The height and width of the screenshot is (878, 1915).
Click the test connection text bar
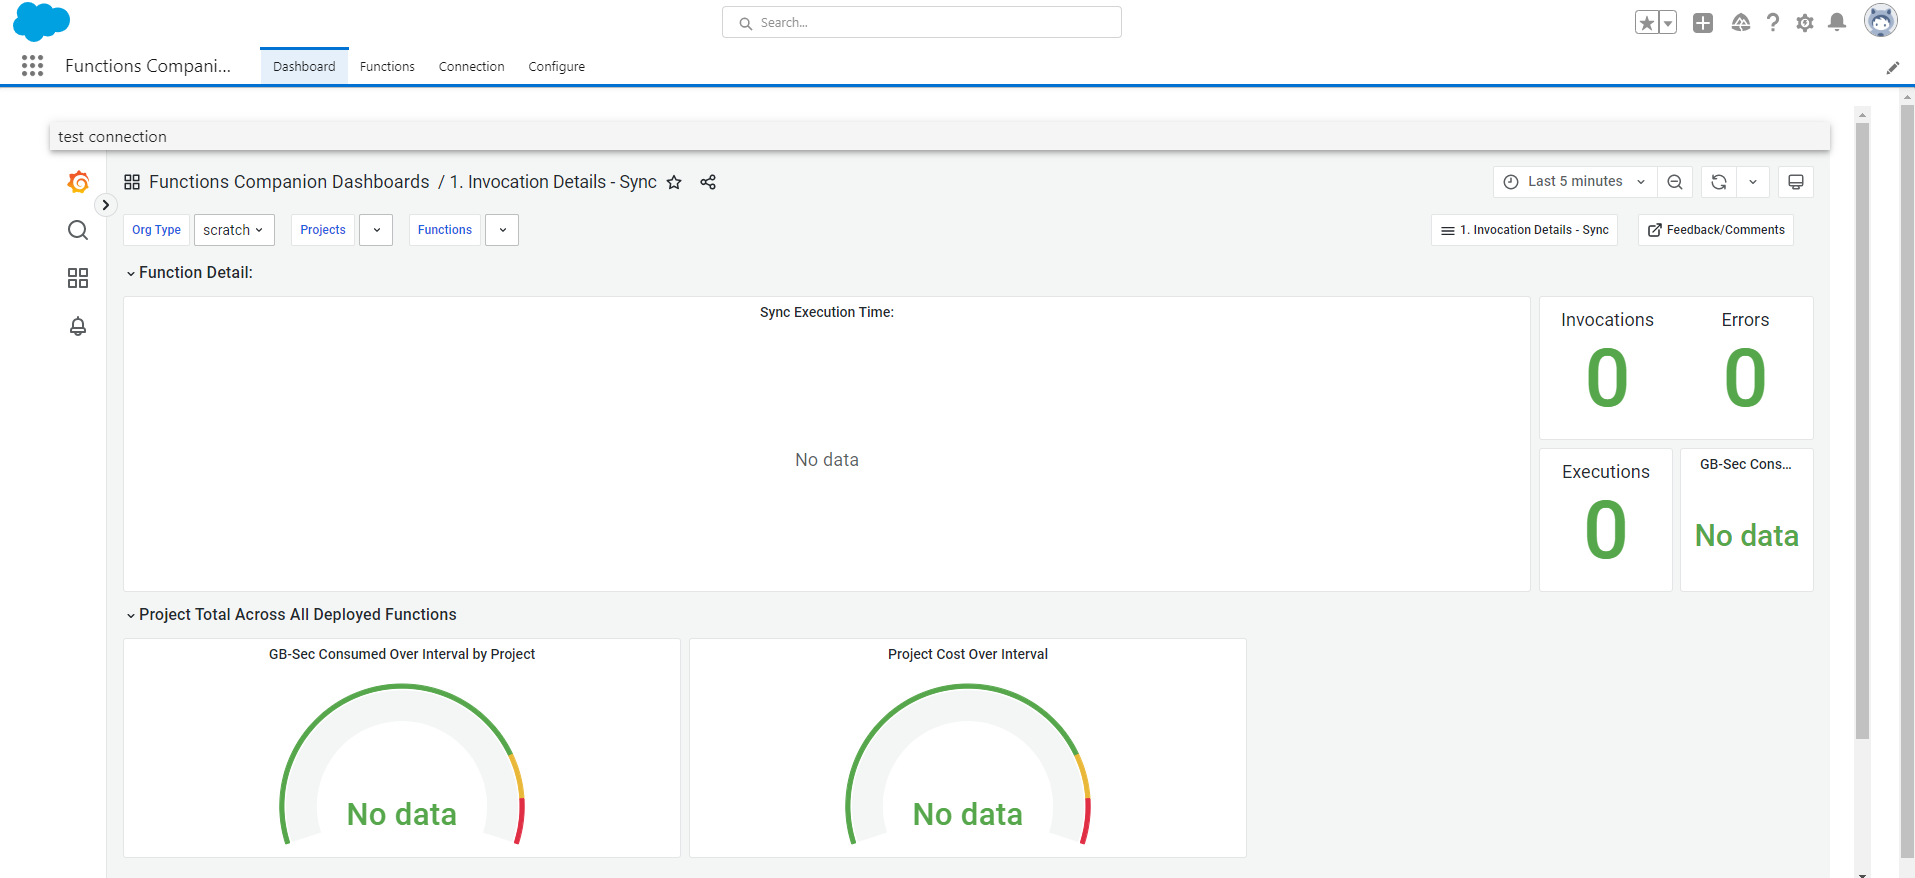pos(940,137)
